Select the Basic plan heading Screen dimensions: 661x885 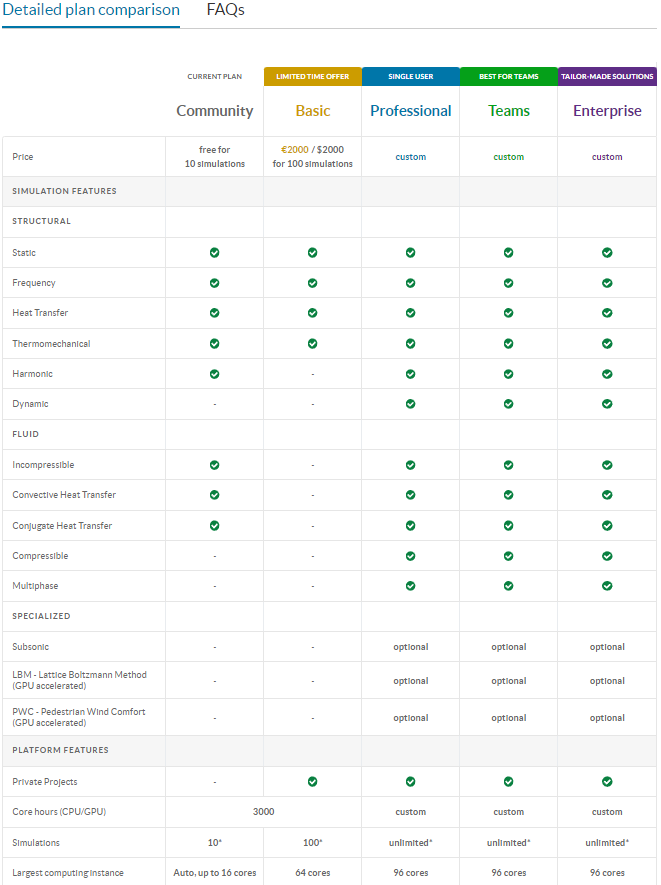click(x=313, y=111)
